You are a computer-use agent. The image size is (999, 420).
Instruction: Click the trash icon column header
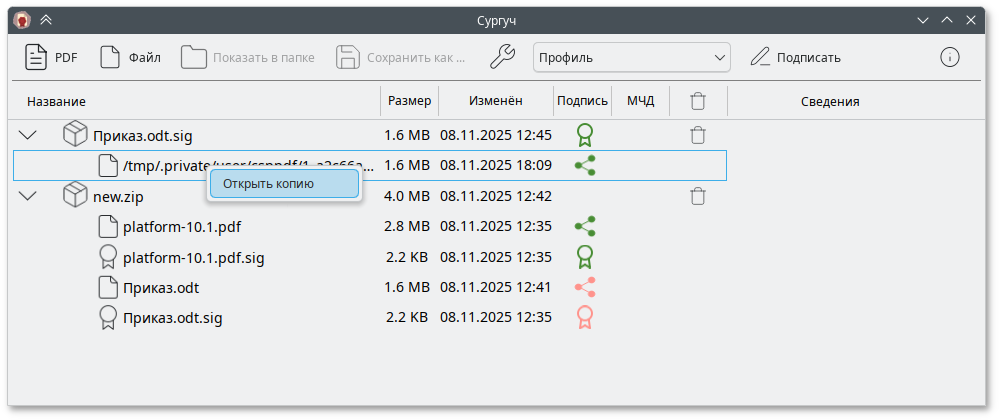tap(698, 101)
